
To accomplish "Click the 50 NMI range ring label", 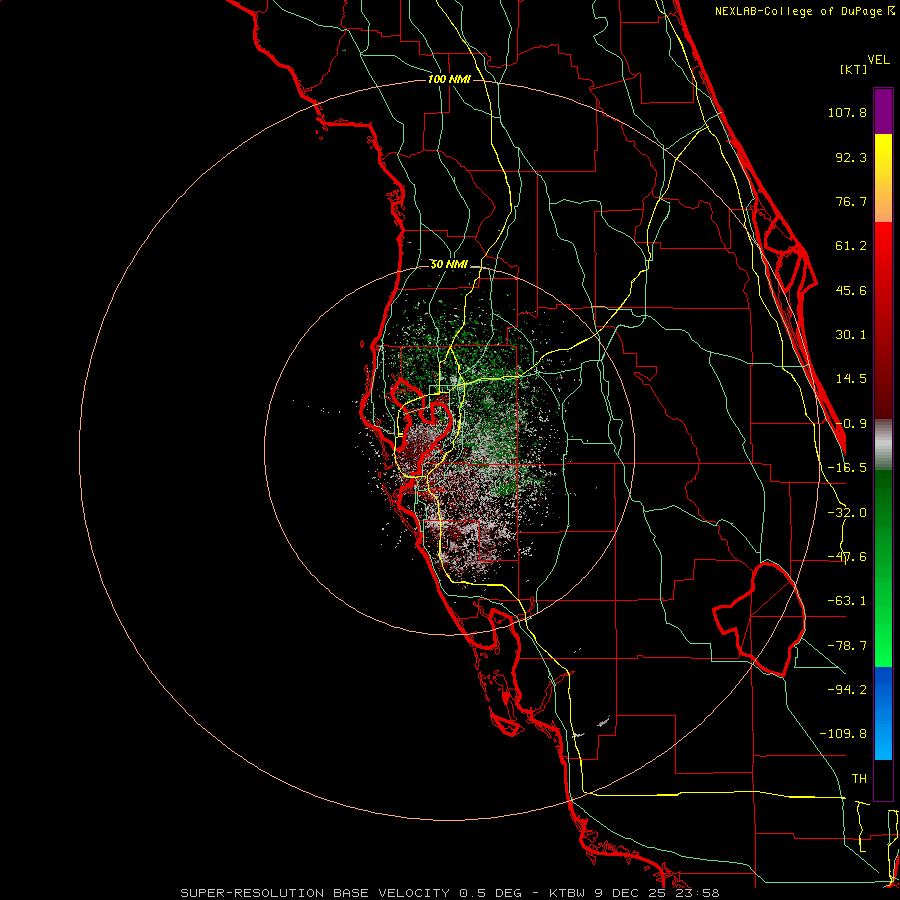I will pos(449,265).
